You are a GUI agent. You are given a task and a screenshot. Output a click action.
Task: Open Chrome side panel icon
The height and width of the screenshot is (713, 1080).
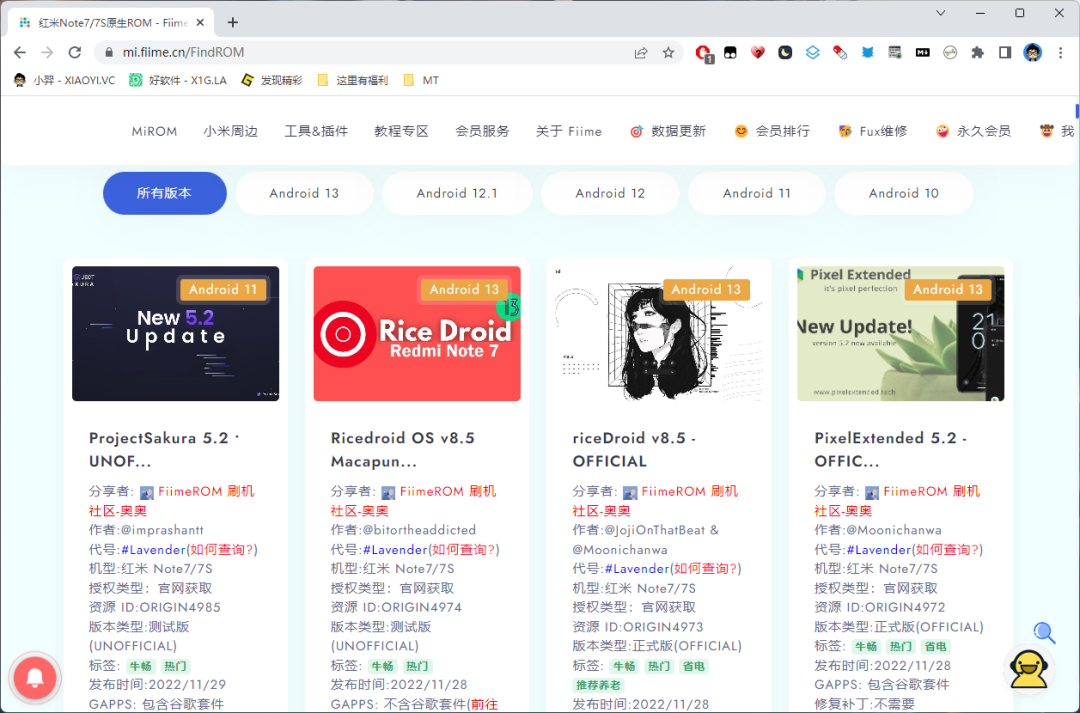coord(1005,53)
